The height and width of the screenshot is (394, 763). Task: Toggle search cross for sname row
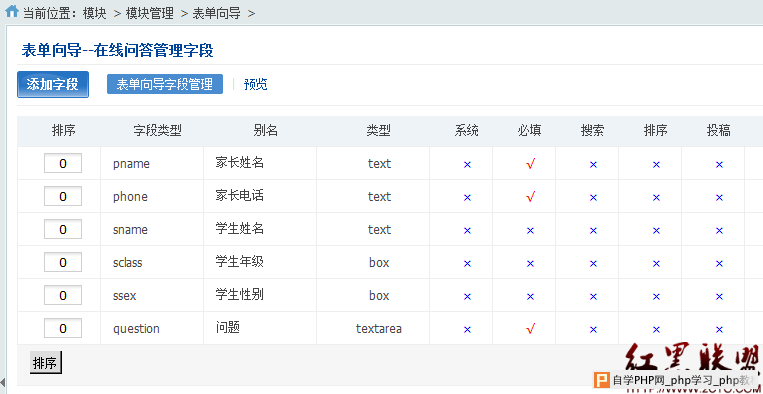coord(593,231)
